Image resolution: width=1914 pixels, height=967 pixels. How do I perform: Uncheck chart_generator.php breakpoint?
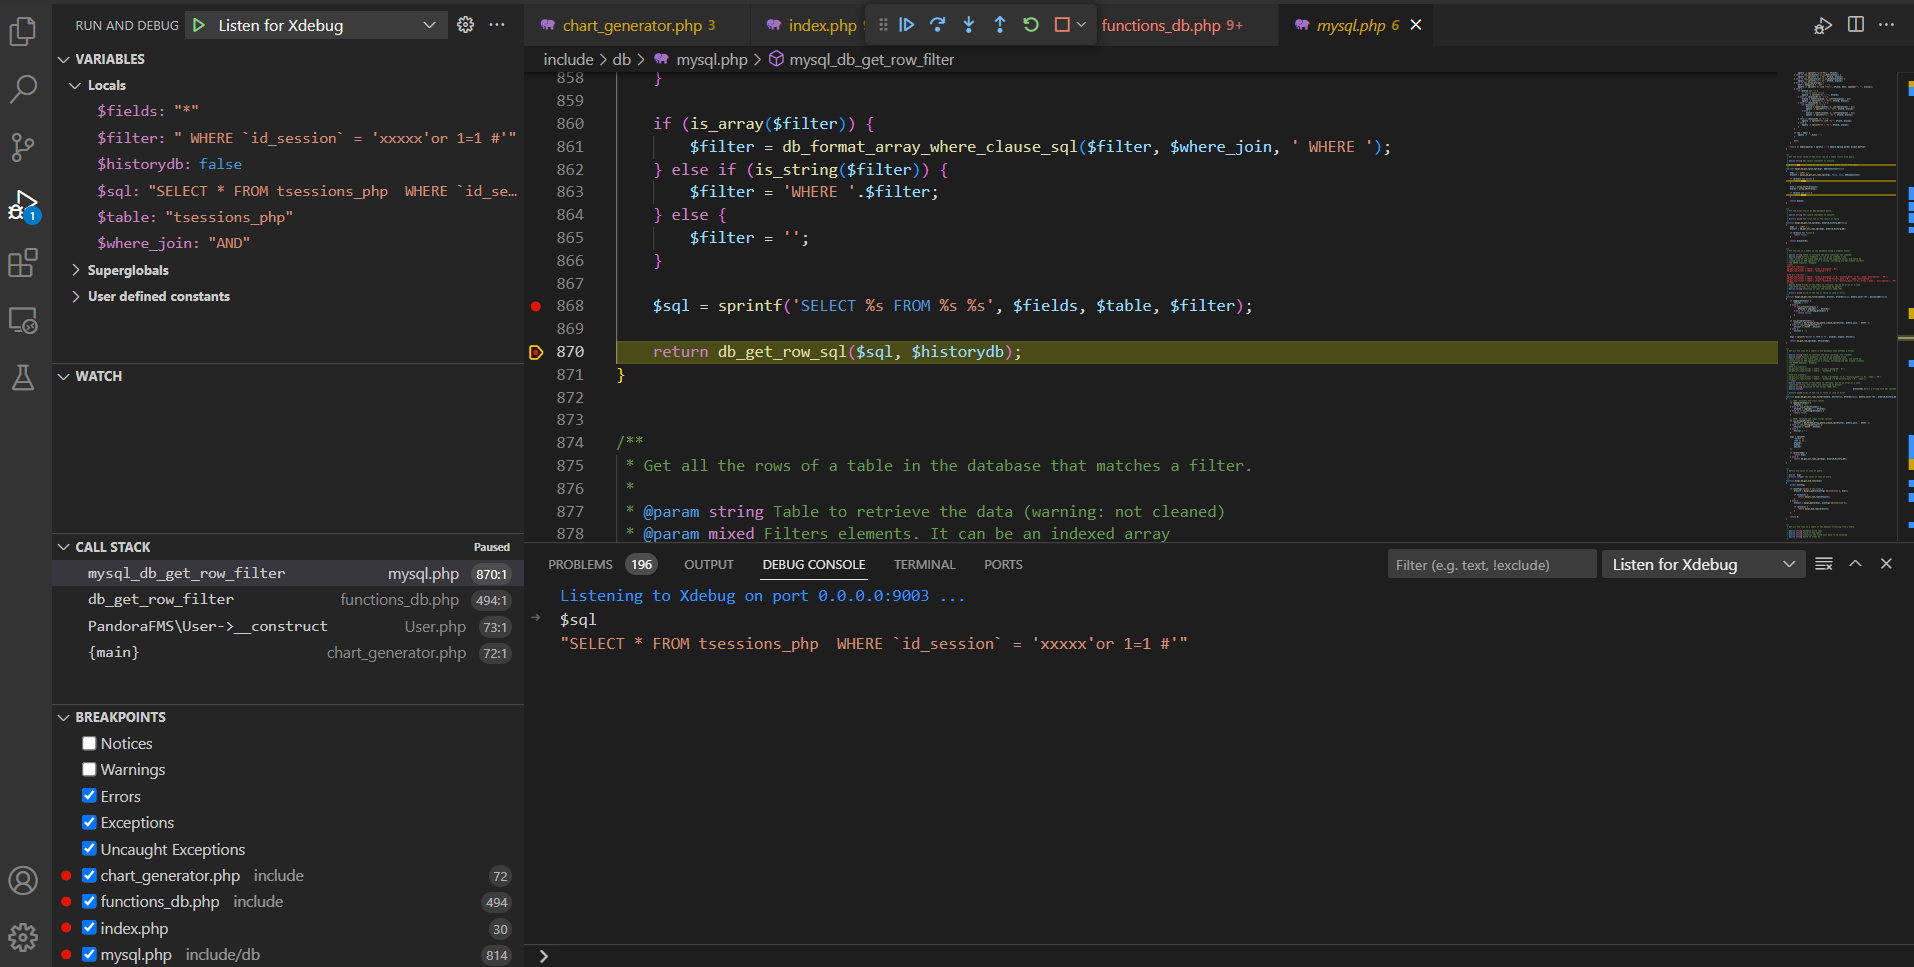point(89,875)
